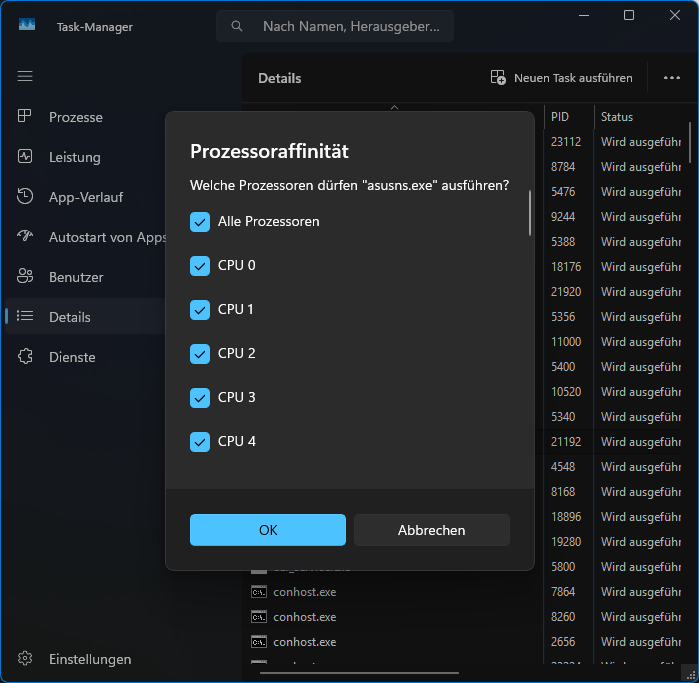
Task: Disable the CPU 3 checkbox
Action: 200,397
